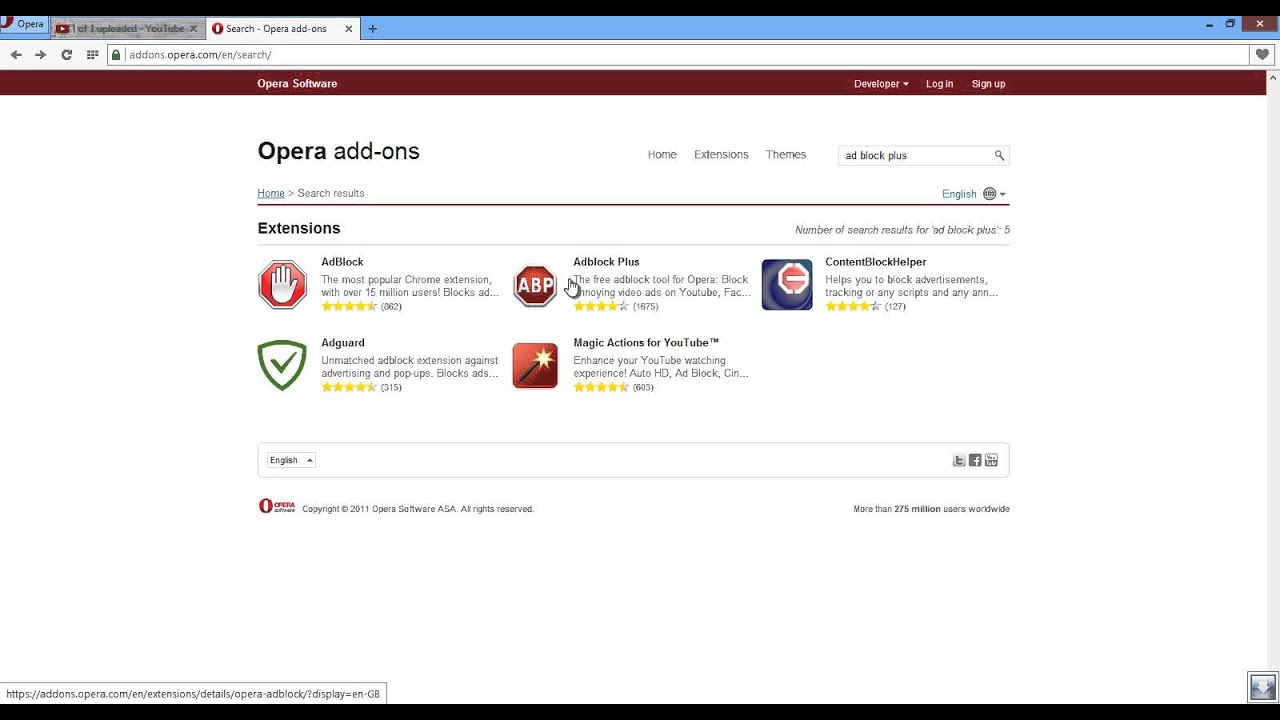Go forward with the forward arrow

click(x=41, y=55)
